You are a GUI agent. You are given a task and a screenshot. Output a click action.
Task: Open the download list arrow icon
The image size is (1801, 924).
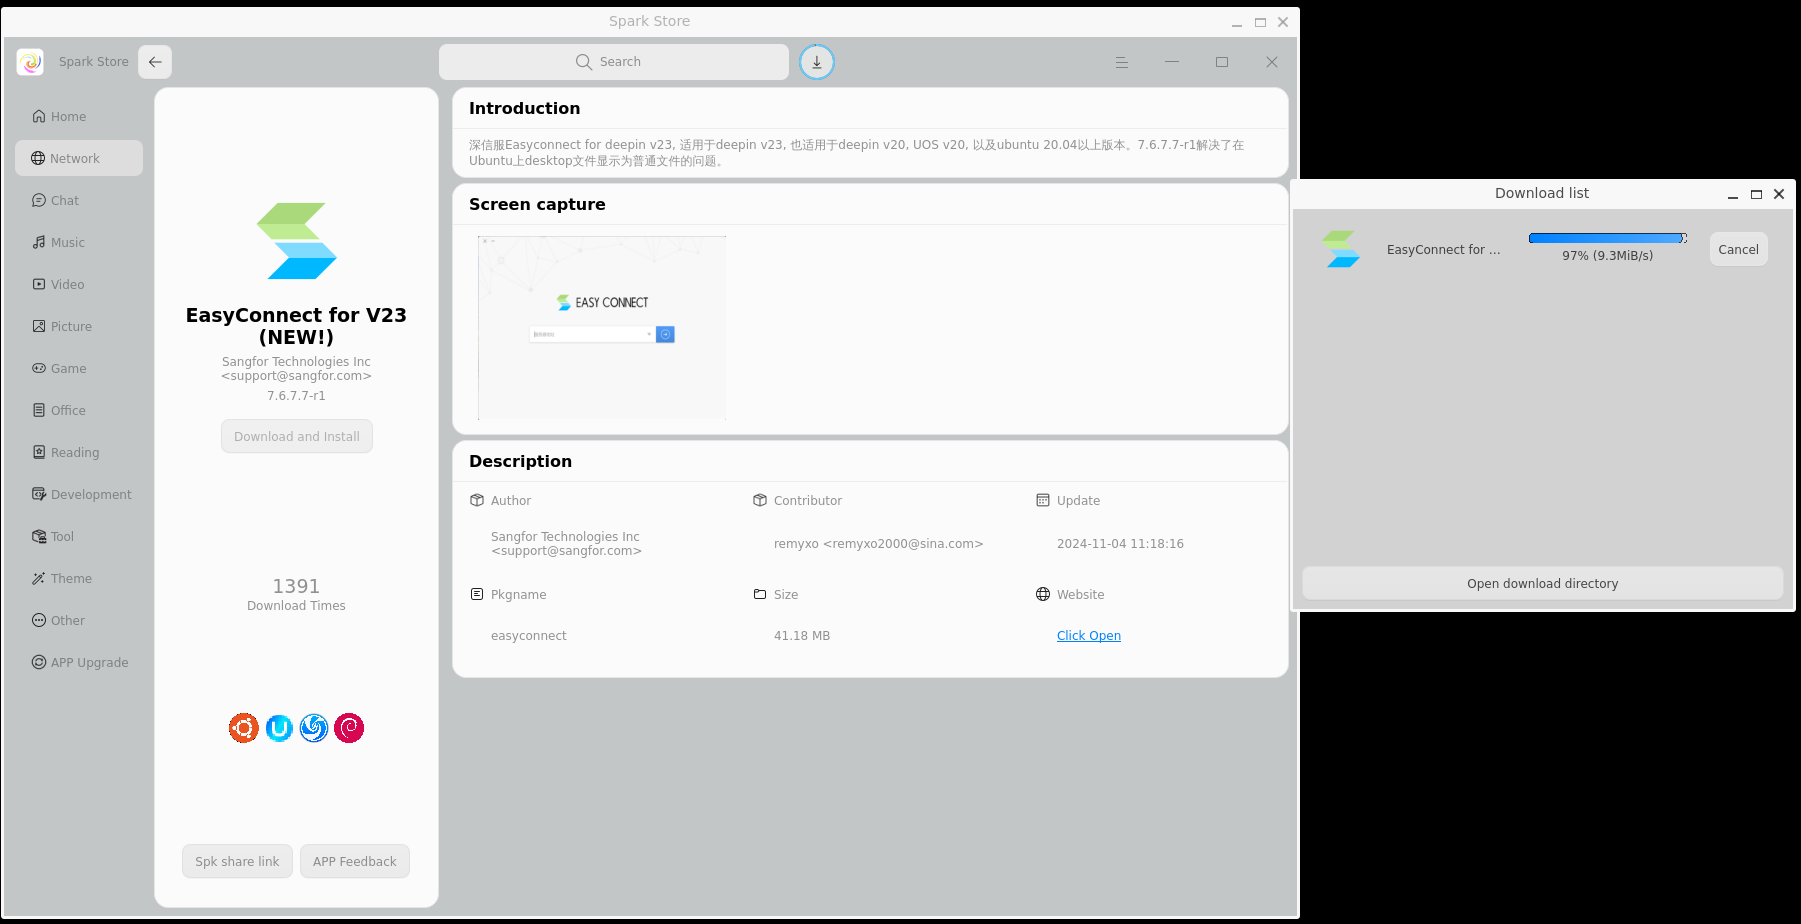click(x=817, y=62)
